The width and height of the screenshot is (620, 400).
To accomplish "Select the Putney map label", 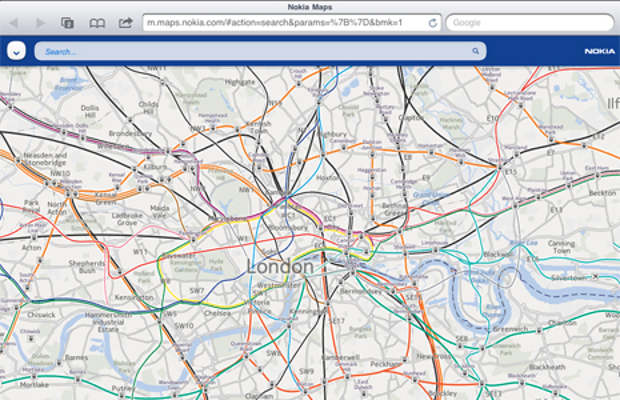I will point(122,389).
